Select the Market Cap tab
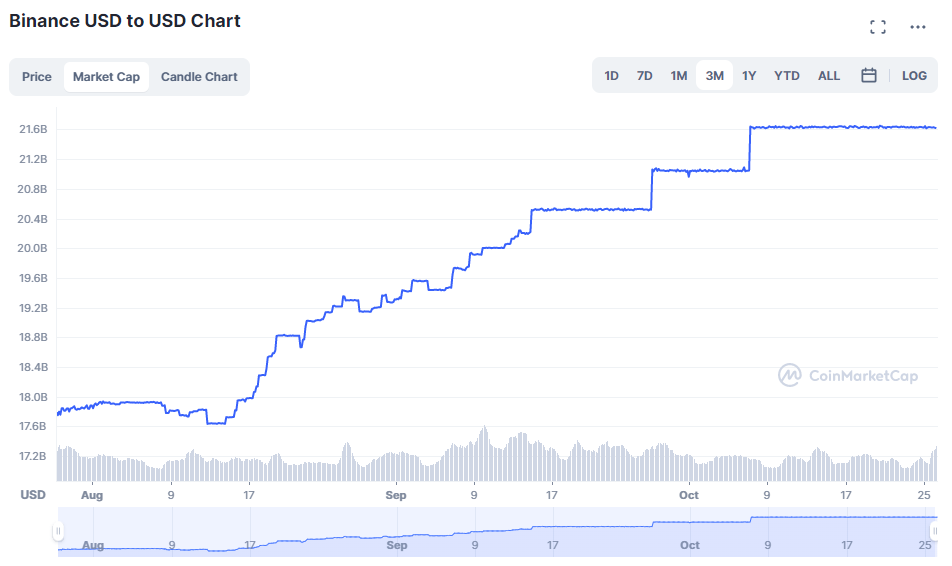952x566 pixels. click(106, 77)
